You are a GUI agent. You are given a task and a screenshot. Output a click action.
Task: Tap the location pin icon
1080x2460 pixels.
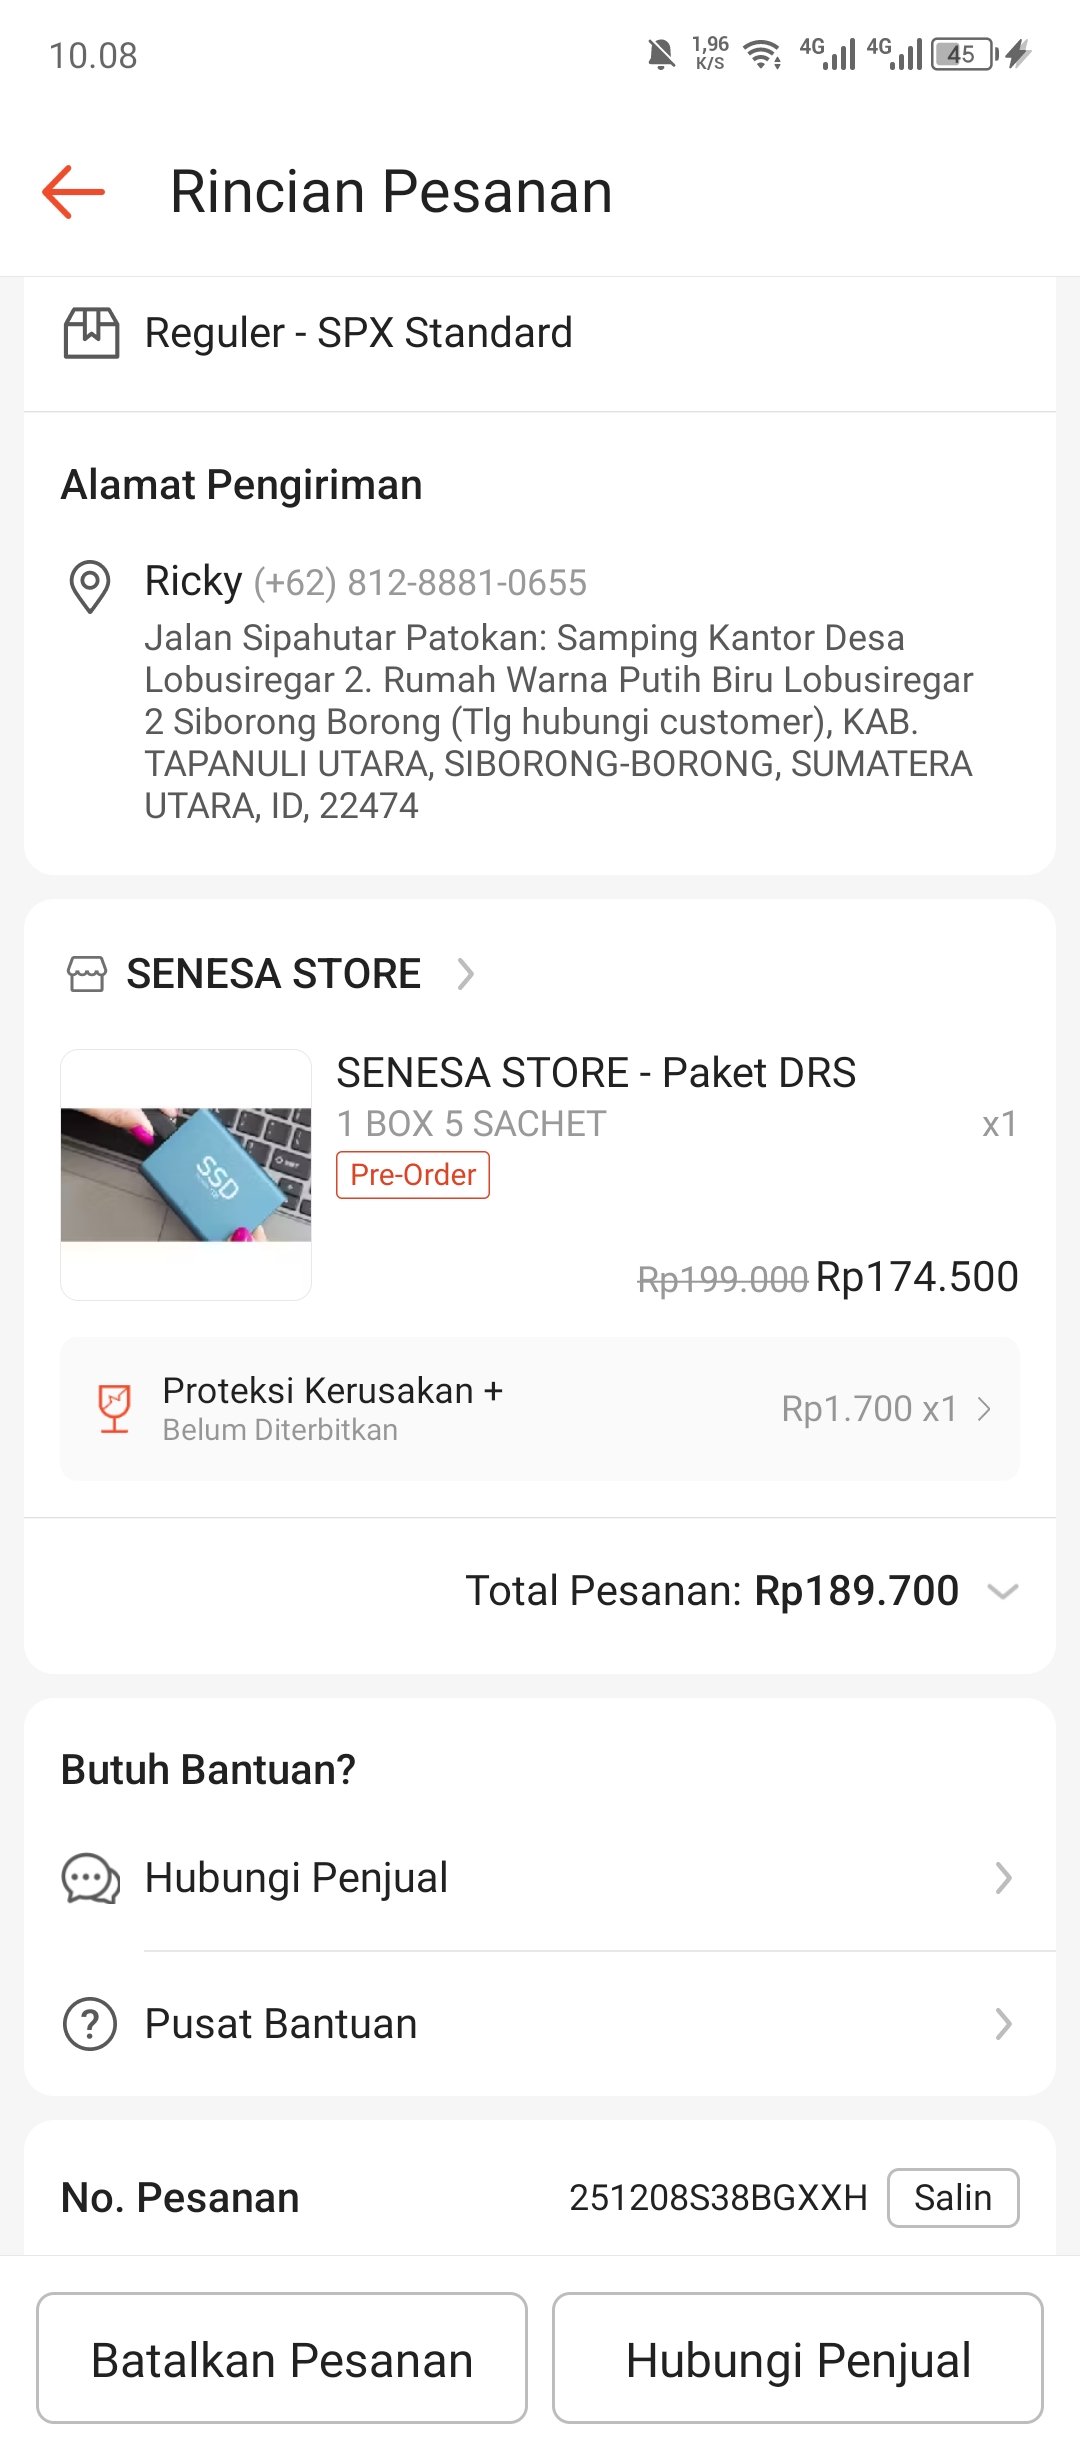90,585
